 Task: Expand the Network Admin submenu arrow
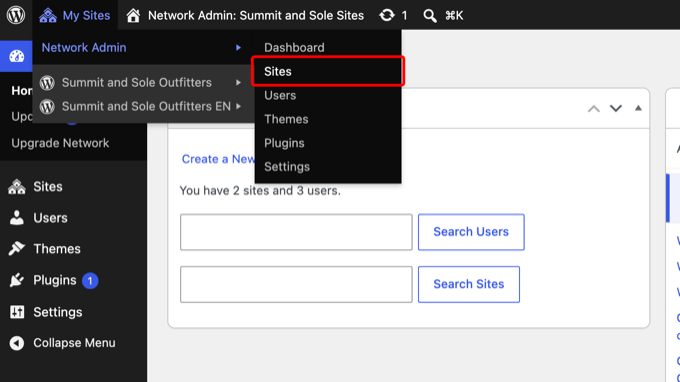(x=238, y=47)
